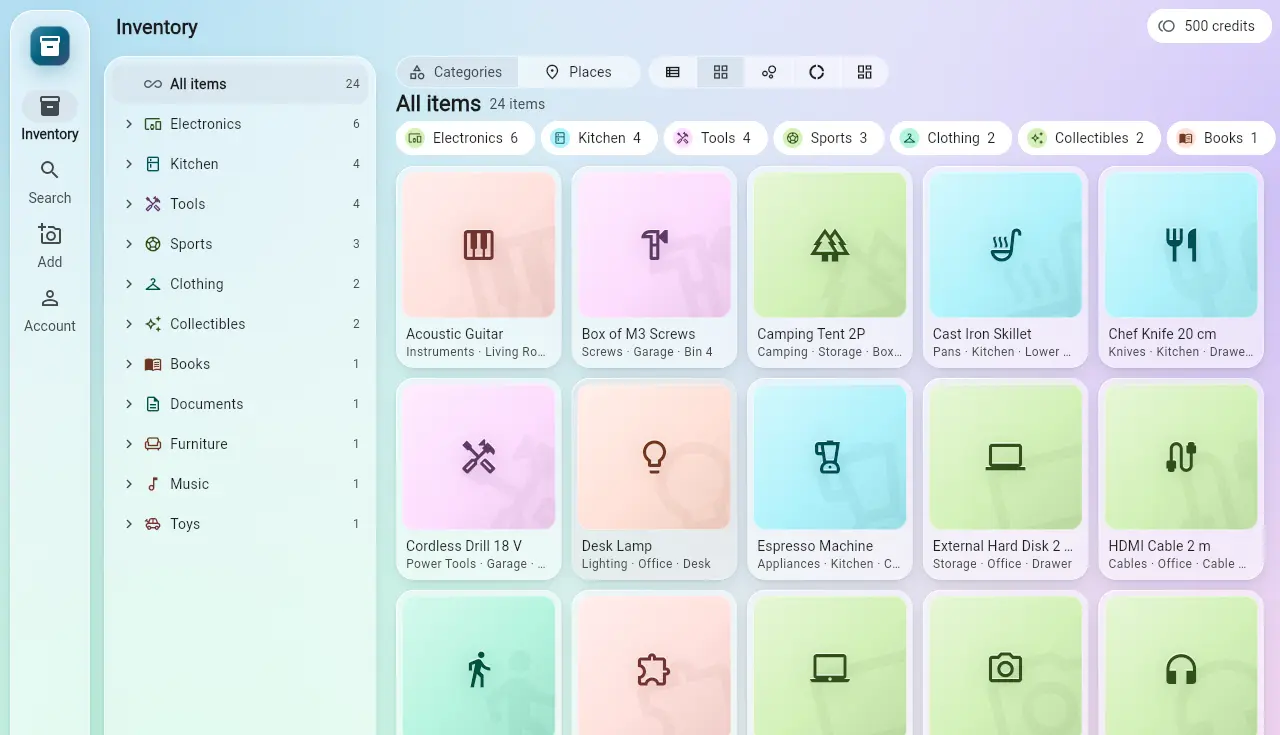
Task: Select the Documents category row
Action: click(240, 404)
